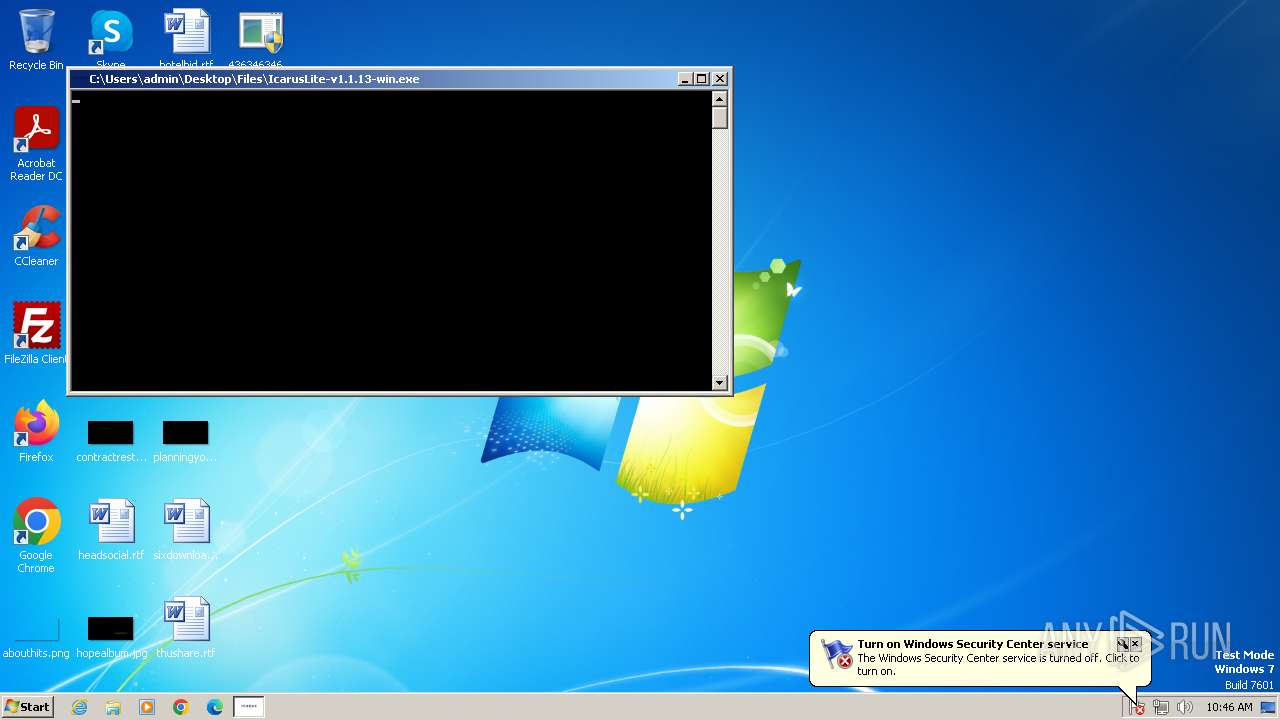Select the Skype desktop shortcut
This screenshot has width=1280, height=720.
coord(111,38)
